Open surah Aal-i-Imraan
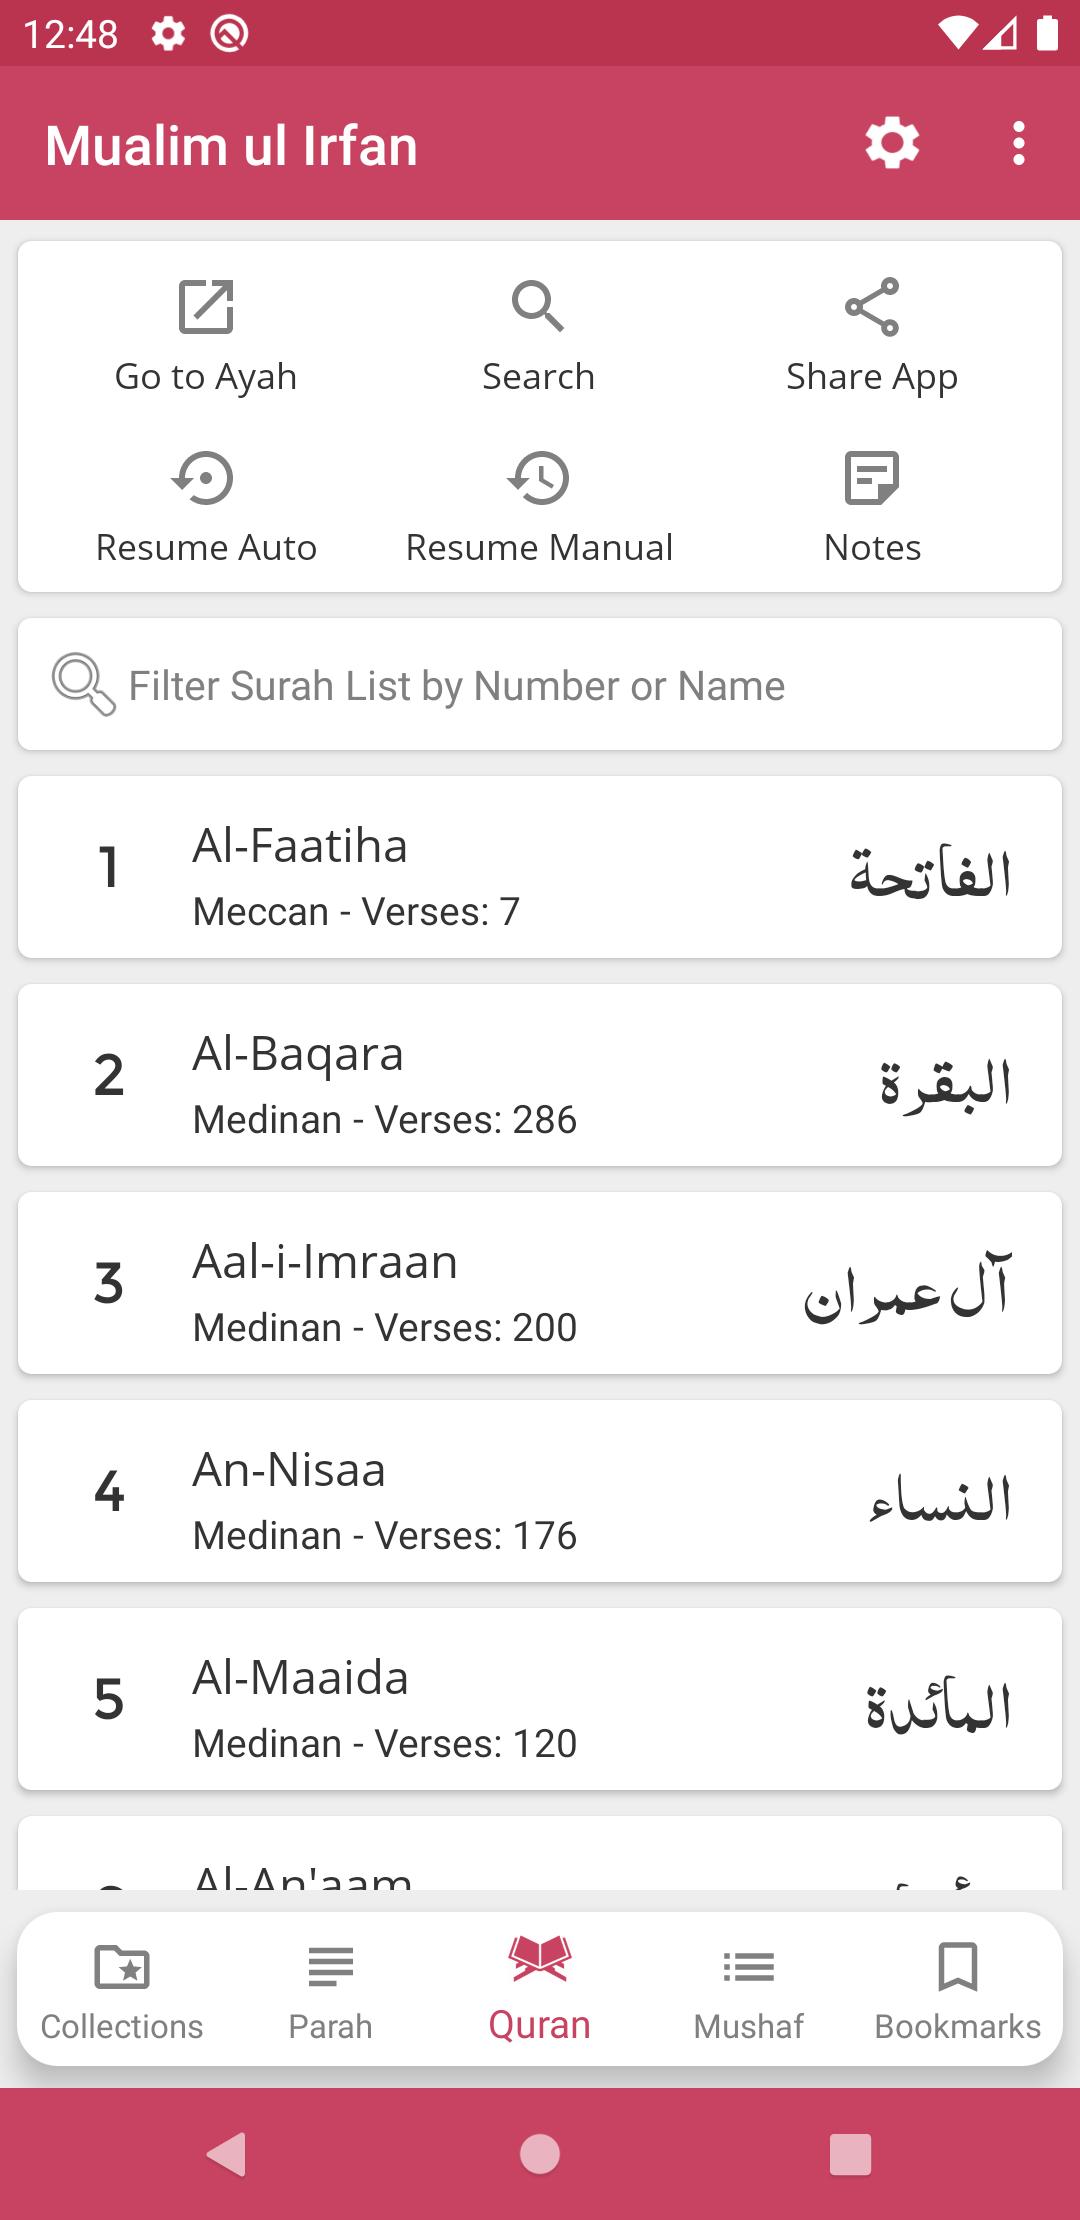This screenshot has width=1080, height=2220. [540, 1283]
